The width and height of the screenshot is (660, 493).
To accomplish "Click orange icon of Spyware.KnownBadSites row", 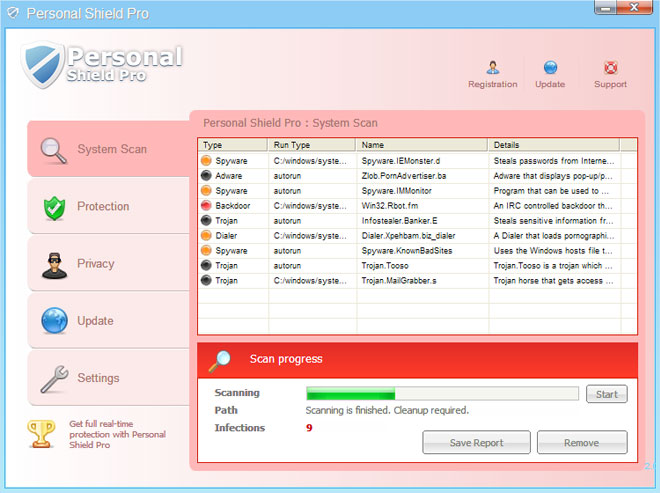I will coord(206,250).
